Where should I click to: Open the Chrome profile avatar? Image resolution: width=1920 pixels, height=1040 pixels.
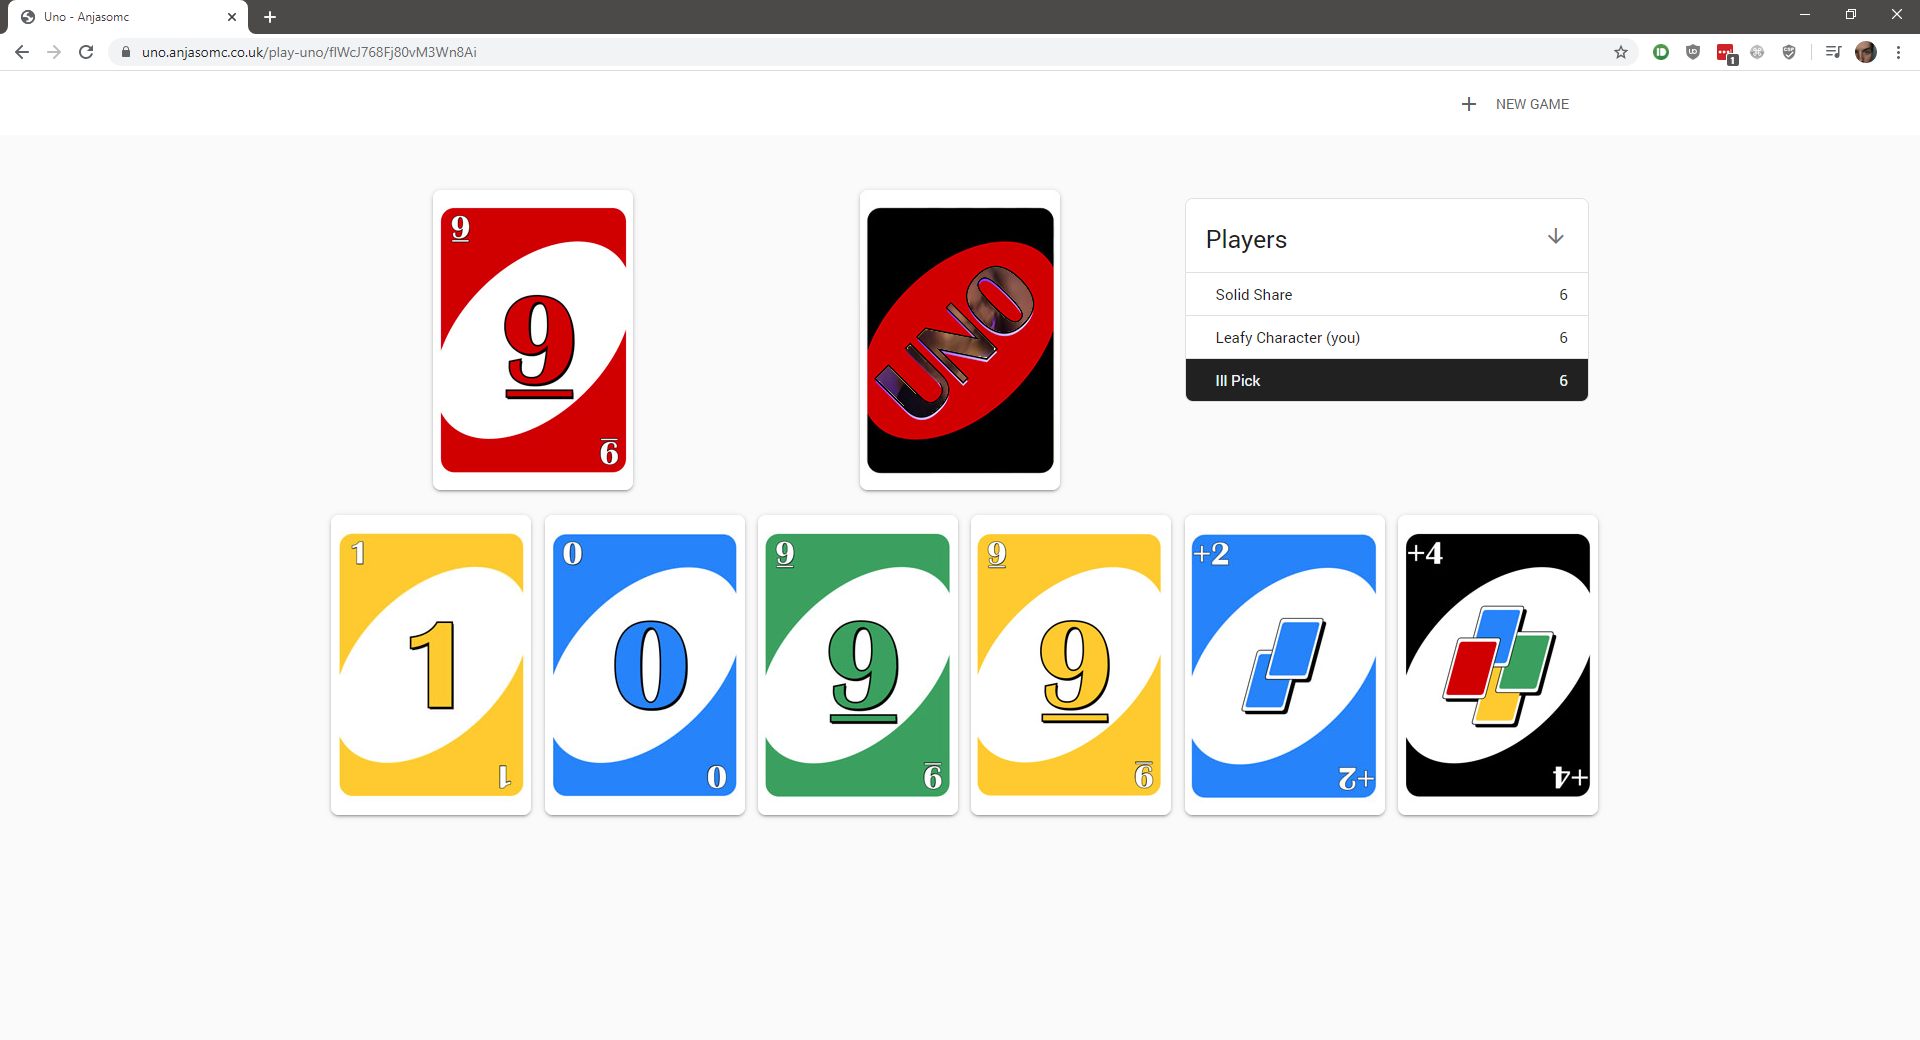tap(1866, 52)
